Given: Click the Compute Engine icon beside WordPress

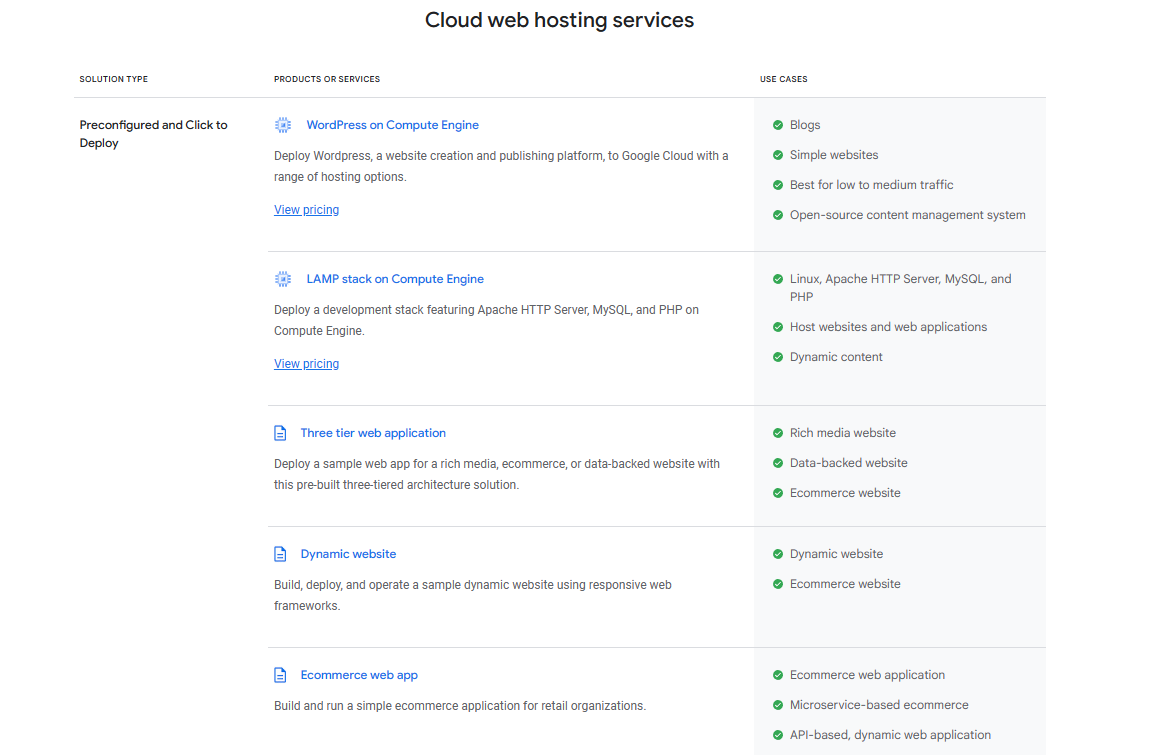Looking at the screenshot, I should click(x=283, y=125).
